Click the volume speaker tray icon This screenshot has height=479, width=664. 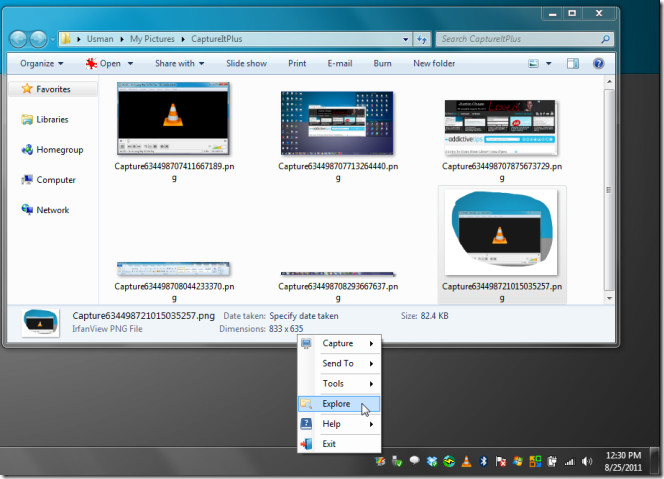[x=585, y=462]
